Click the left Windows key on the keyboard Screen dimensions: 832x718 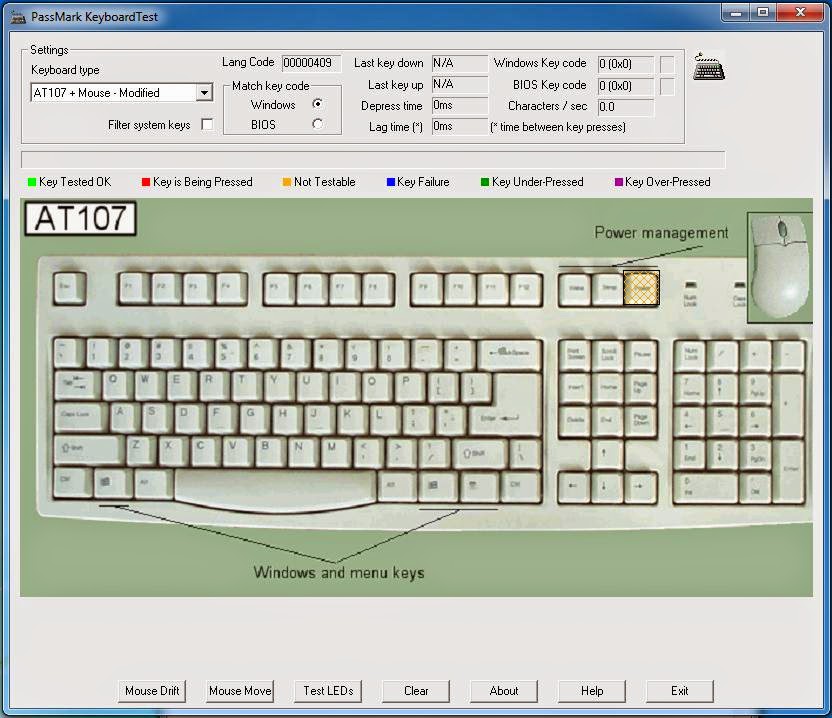(x=114, y=483)
